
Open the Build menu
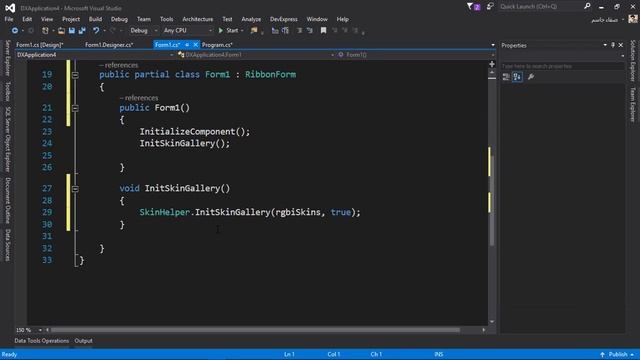tap(95, 19)
